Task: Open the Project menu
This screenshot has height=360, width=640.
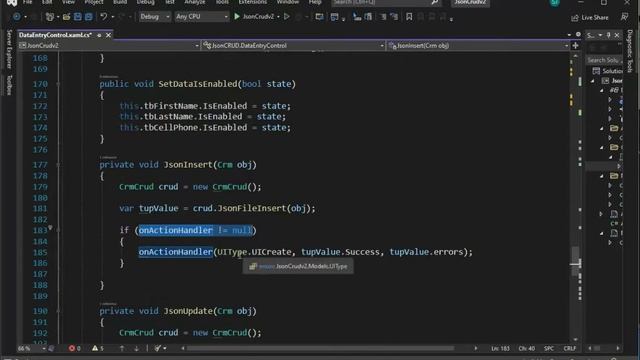Action: click(x=94, y=2)
